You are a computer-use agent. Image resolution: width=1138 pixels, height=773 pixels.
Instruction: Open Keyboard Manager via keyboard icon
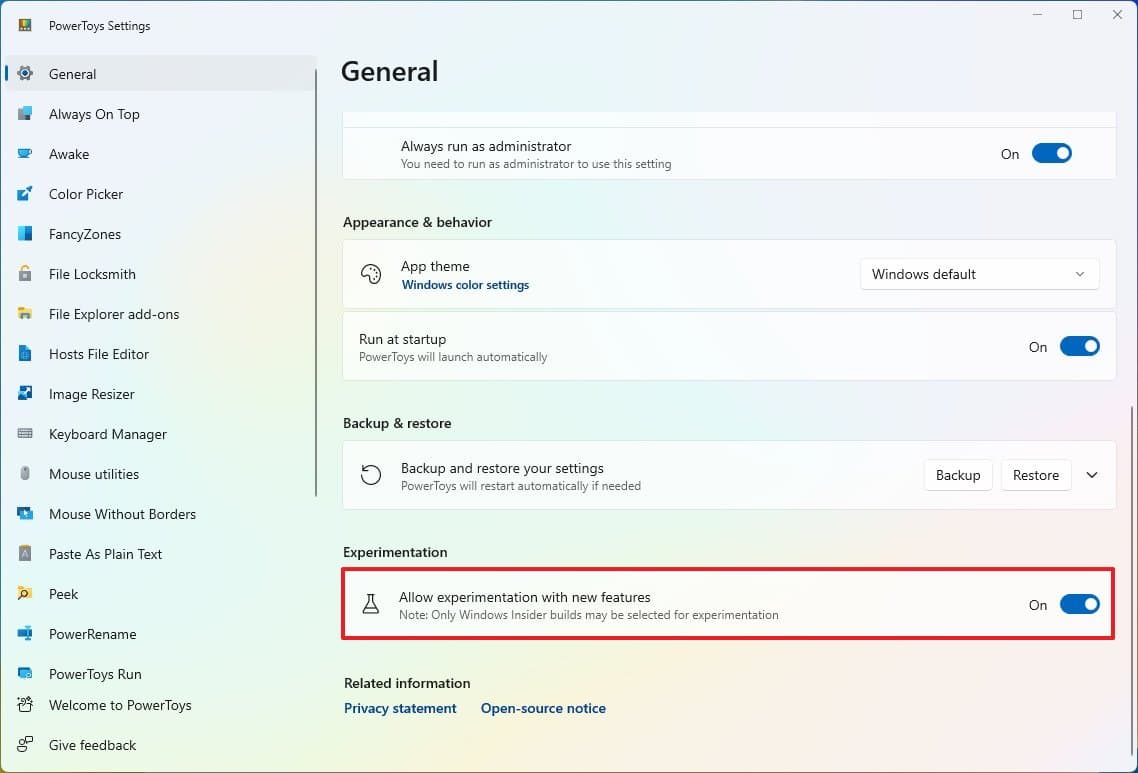coord(25,434)
